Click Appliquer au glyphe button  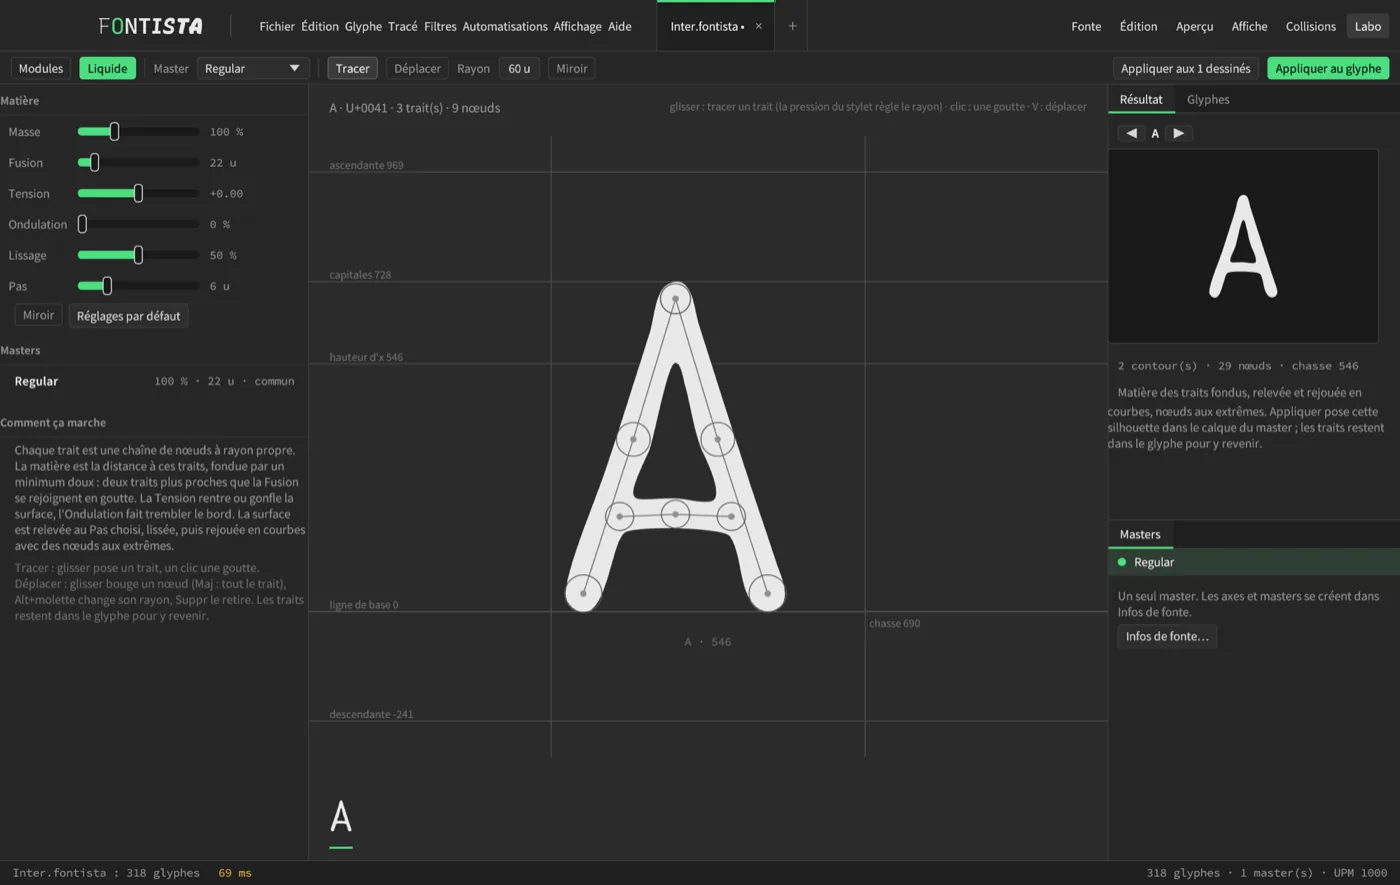[1328, 68]
